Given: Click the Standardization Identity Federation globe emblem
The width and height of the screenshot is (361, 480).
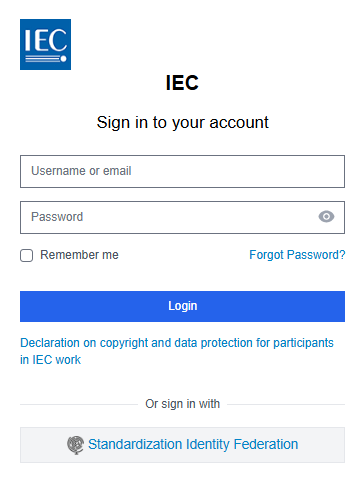Looking at the screenshot, I should point(75,445).
